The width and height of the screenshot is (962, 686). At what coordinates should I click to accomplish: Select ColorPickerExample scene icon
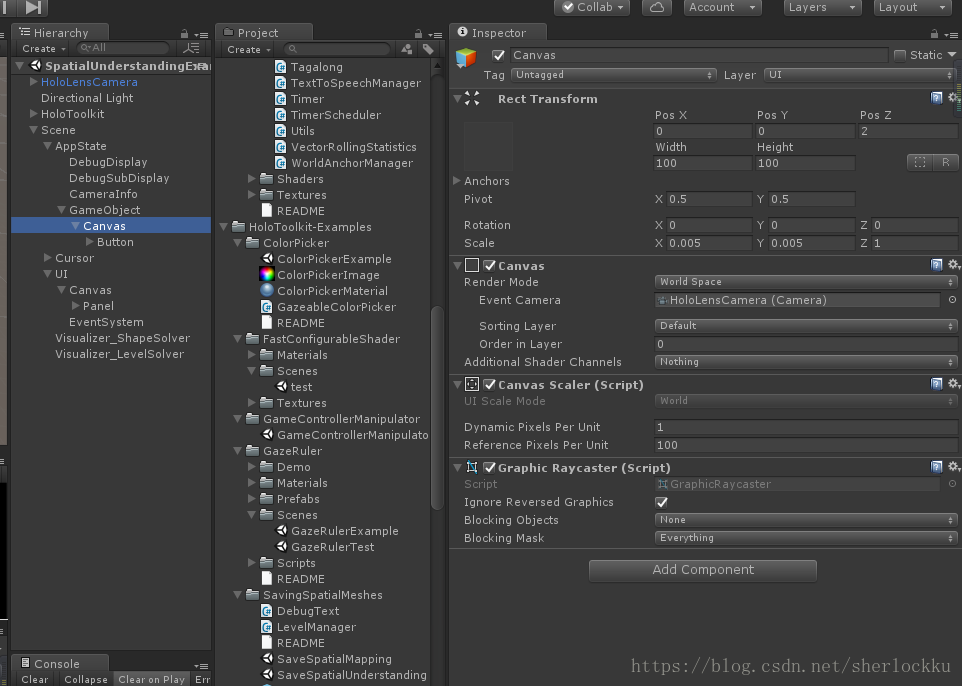click(x=267, y=259)
